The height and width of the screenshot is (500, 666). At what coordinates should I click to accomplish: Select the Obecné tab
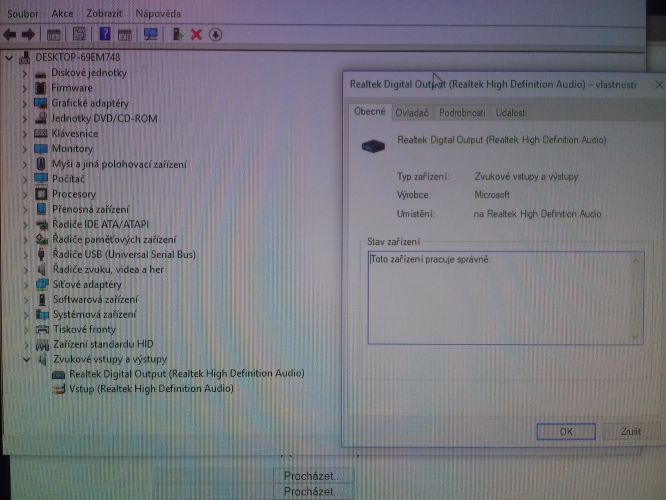(370, 112)
